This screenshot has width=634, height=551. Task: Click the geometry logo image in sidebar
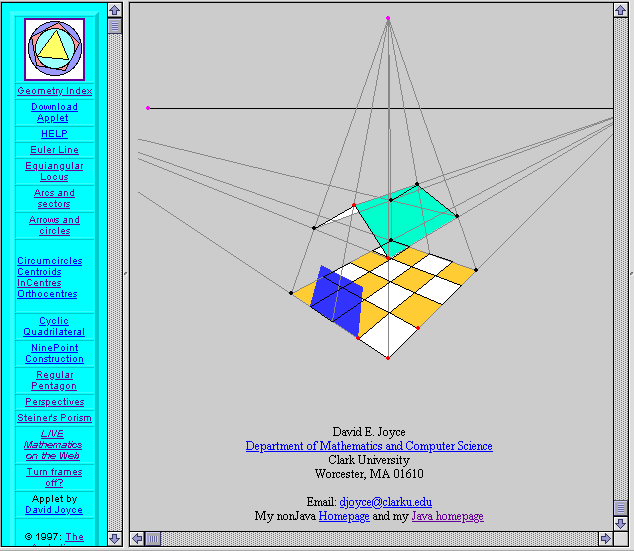55,49
